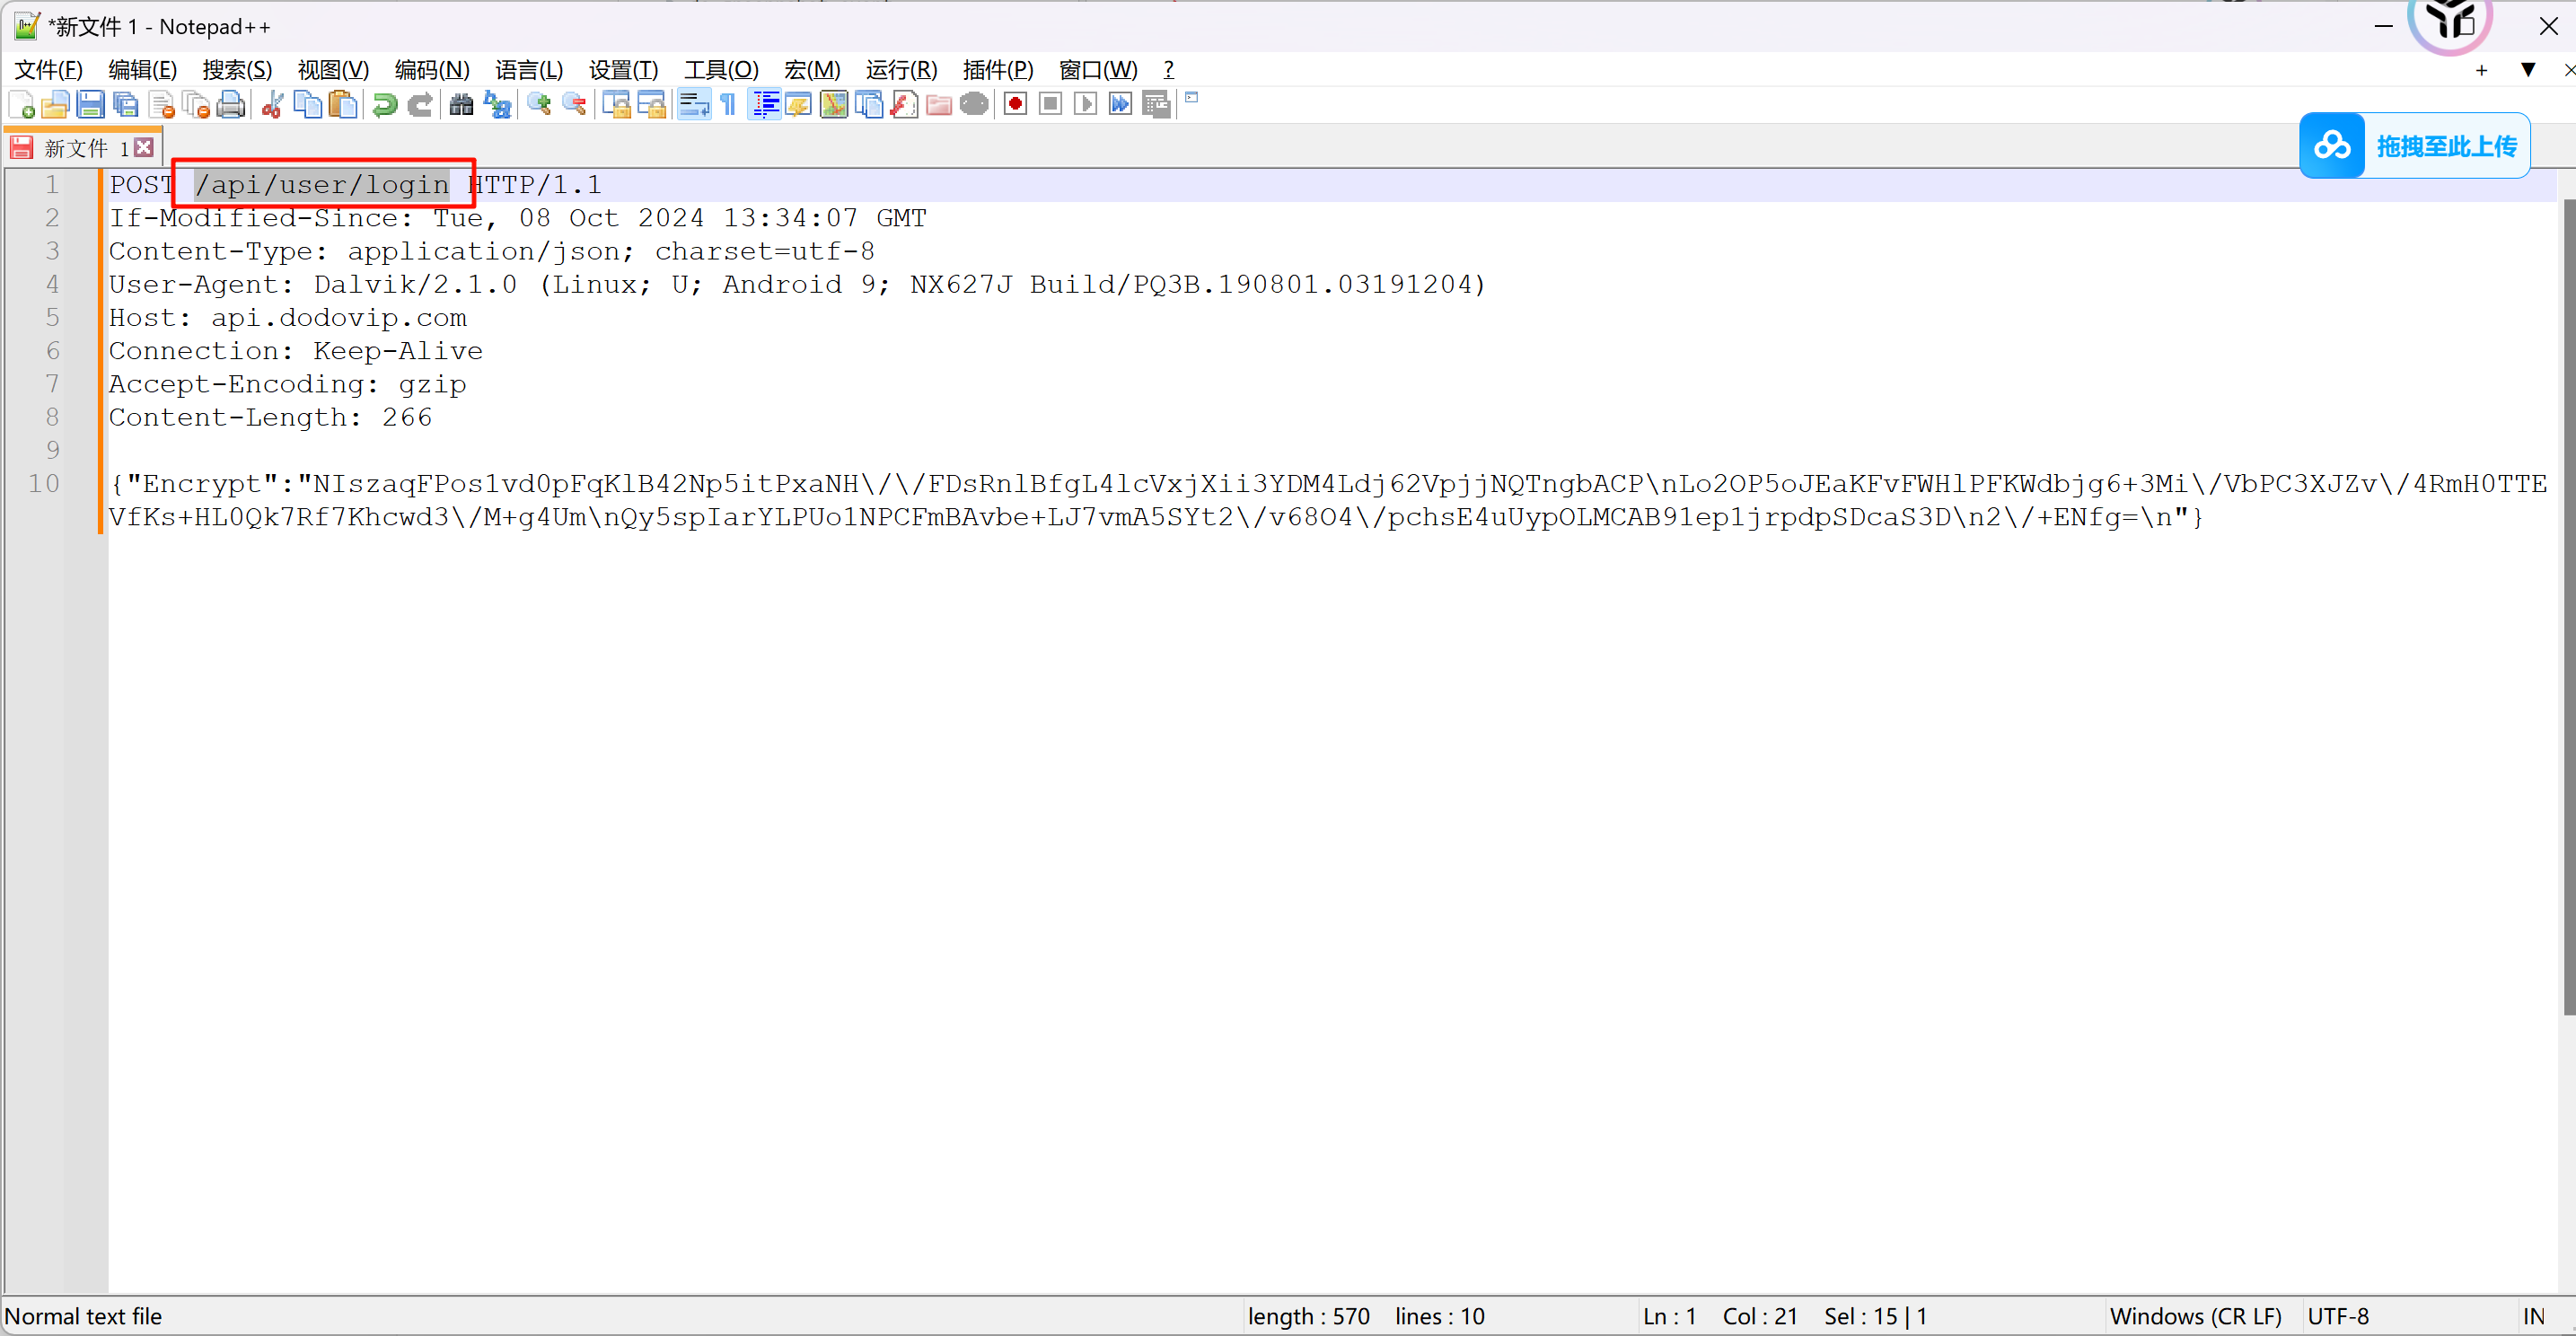
Task: Click the Find and Replace icon
Action: [497, 105]
